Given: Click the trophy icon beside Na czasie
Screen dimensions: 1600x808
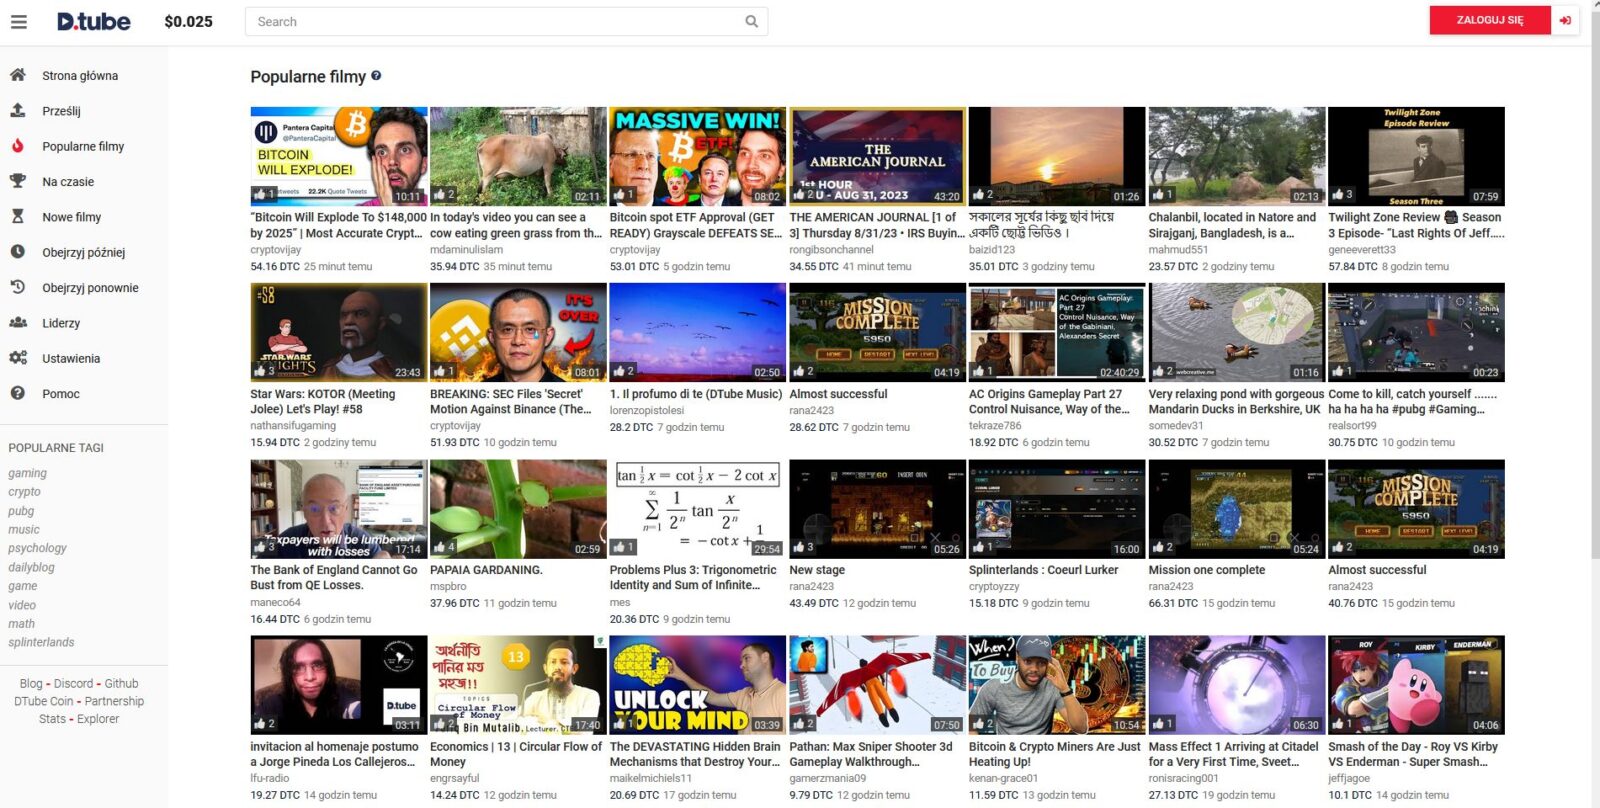Looking at the screenshot, I should click(x=17, y=181).
